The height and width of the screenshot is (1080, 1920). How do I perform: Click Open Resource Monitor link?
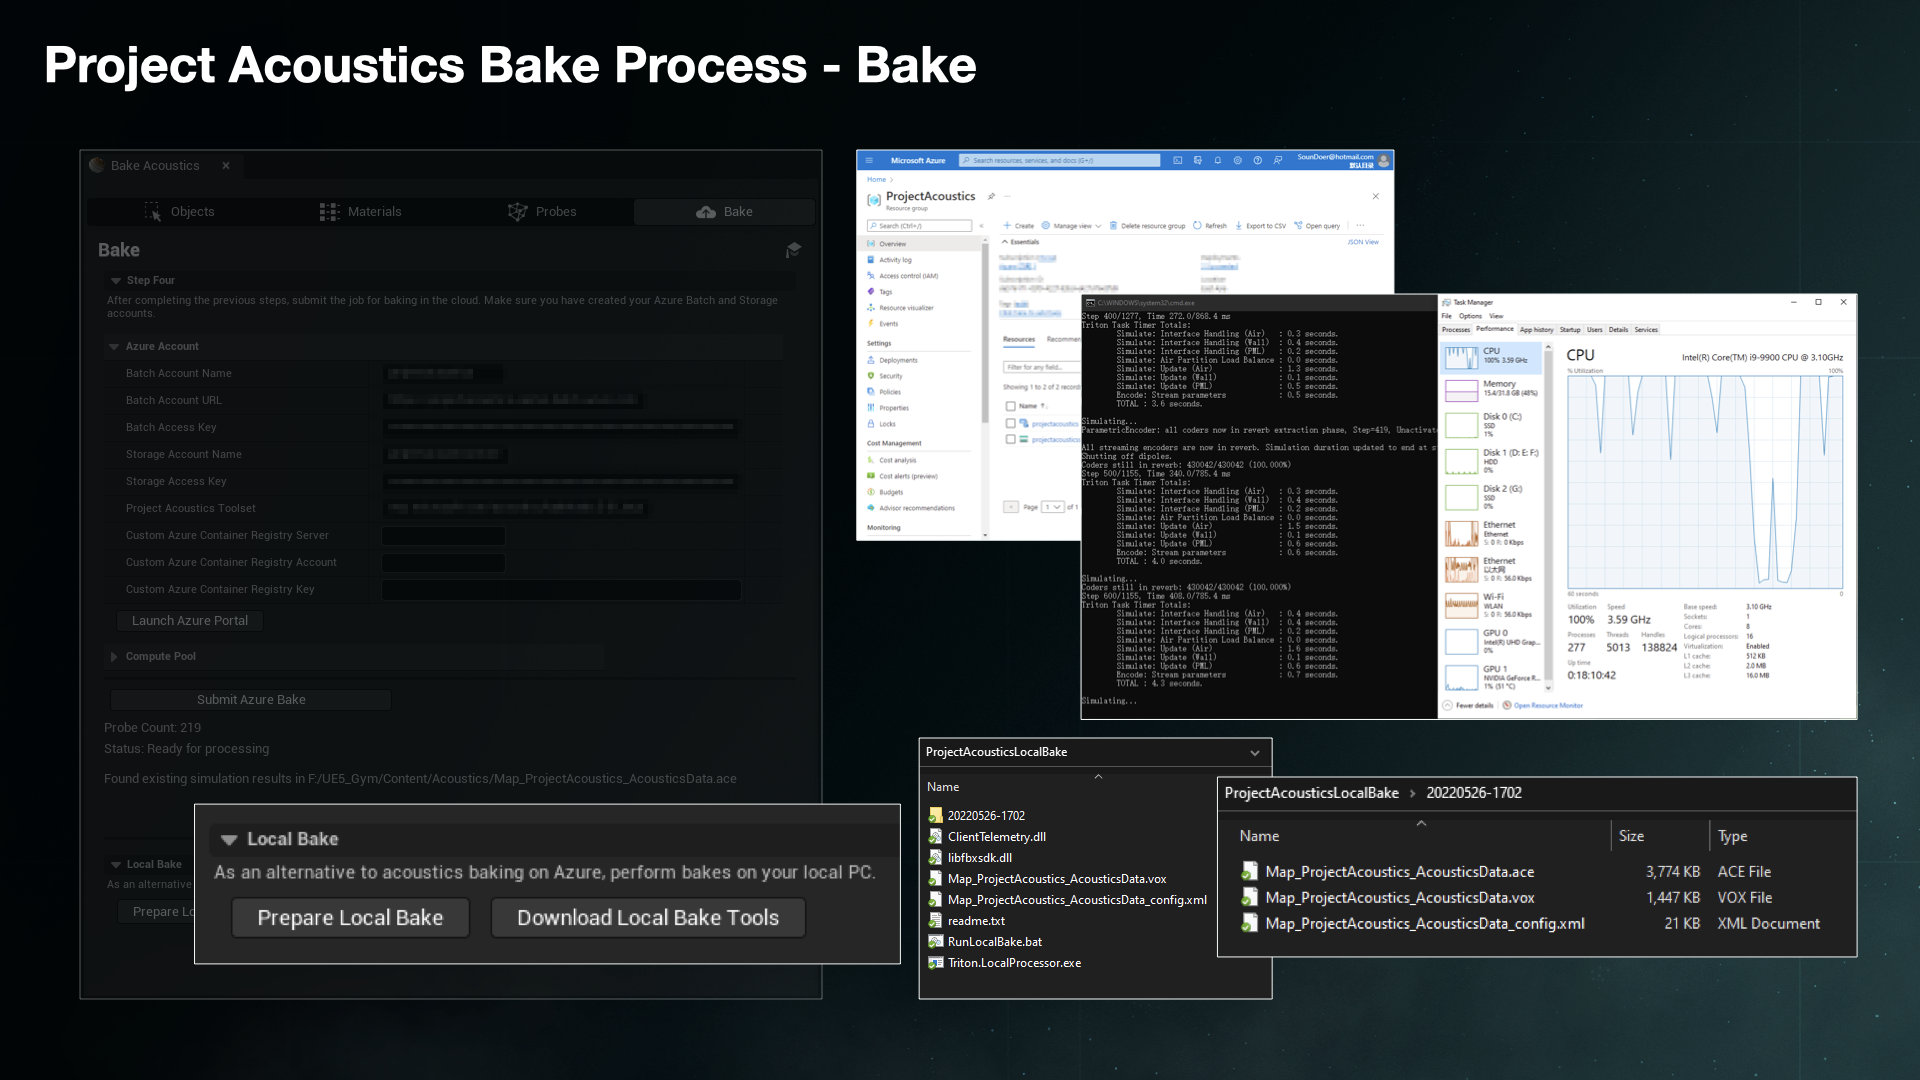(1543, 706)
